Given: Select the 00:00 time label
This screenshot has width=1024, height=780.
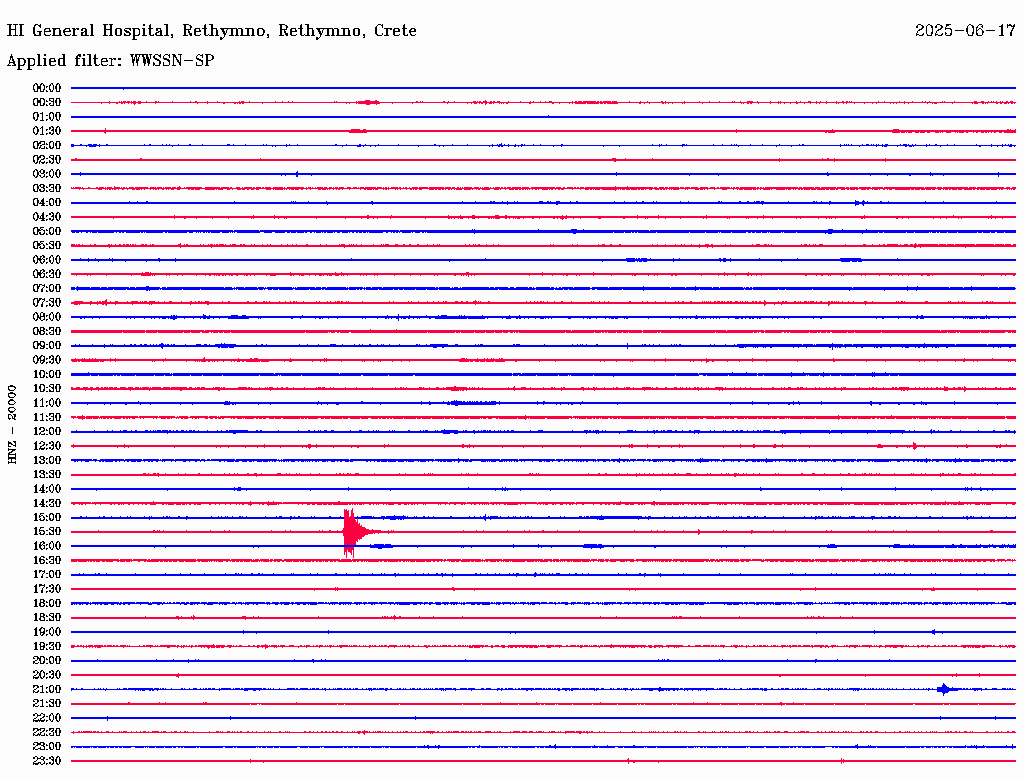Looking at the screenshot, I should [46, 88].
